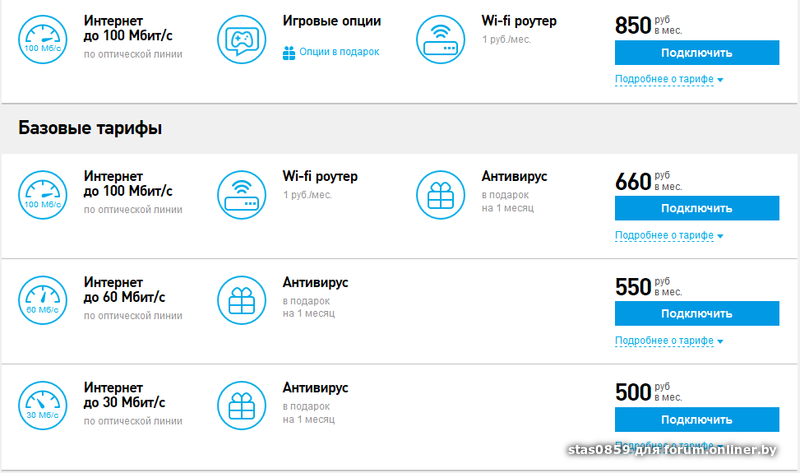The height and width of the screenshot is (473, 800).
Task: Expand Подробнее о тарифе for the 550 руб plan
Action: click(668, 340)
